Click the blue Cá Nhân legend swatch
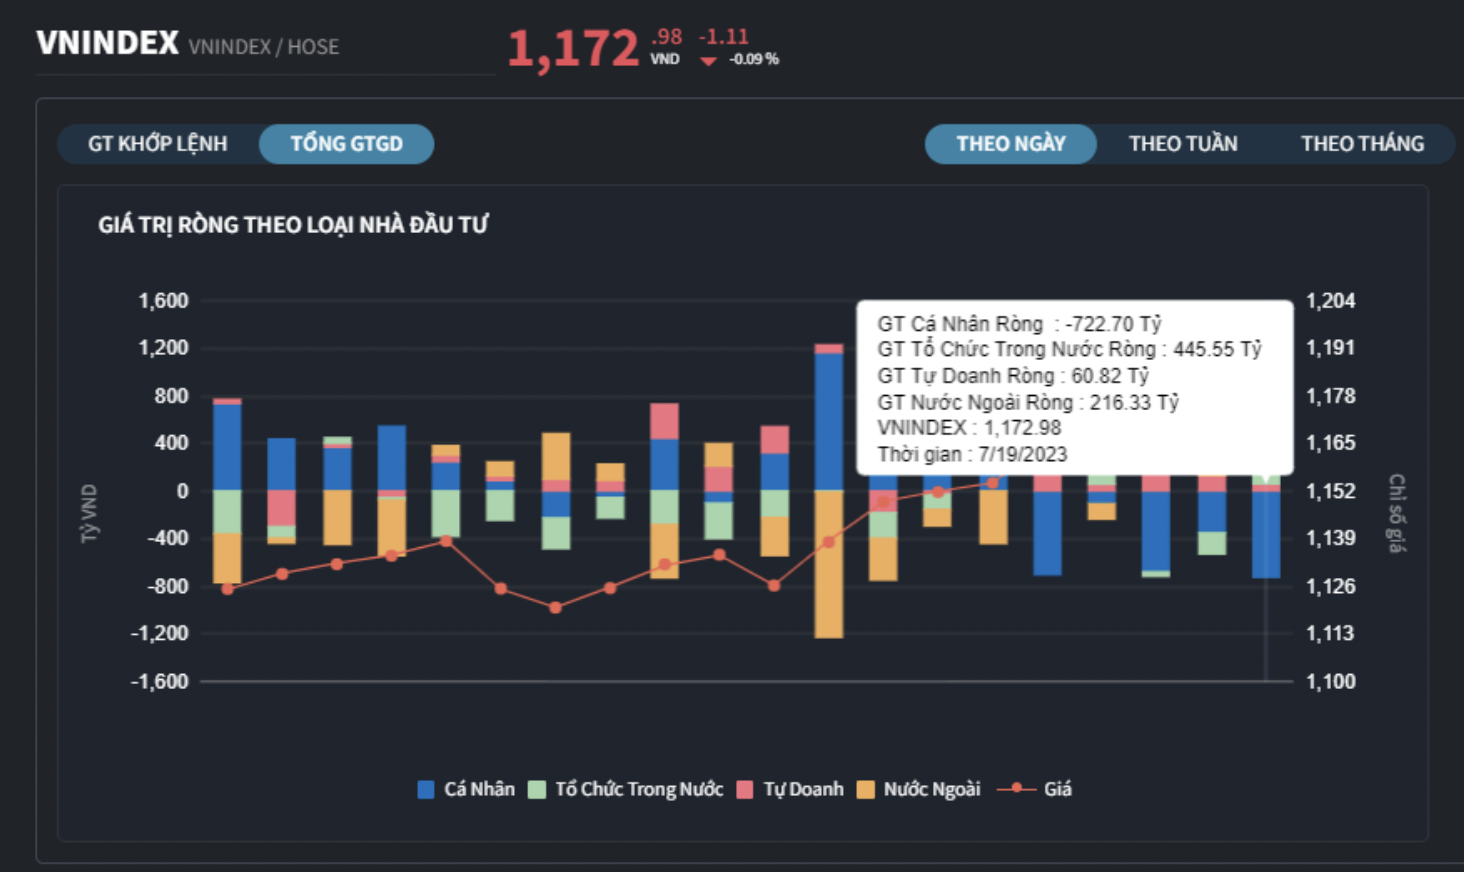 pyautogui.click(x=426, y=790)
